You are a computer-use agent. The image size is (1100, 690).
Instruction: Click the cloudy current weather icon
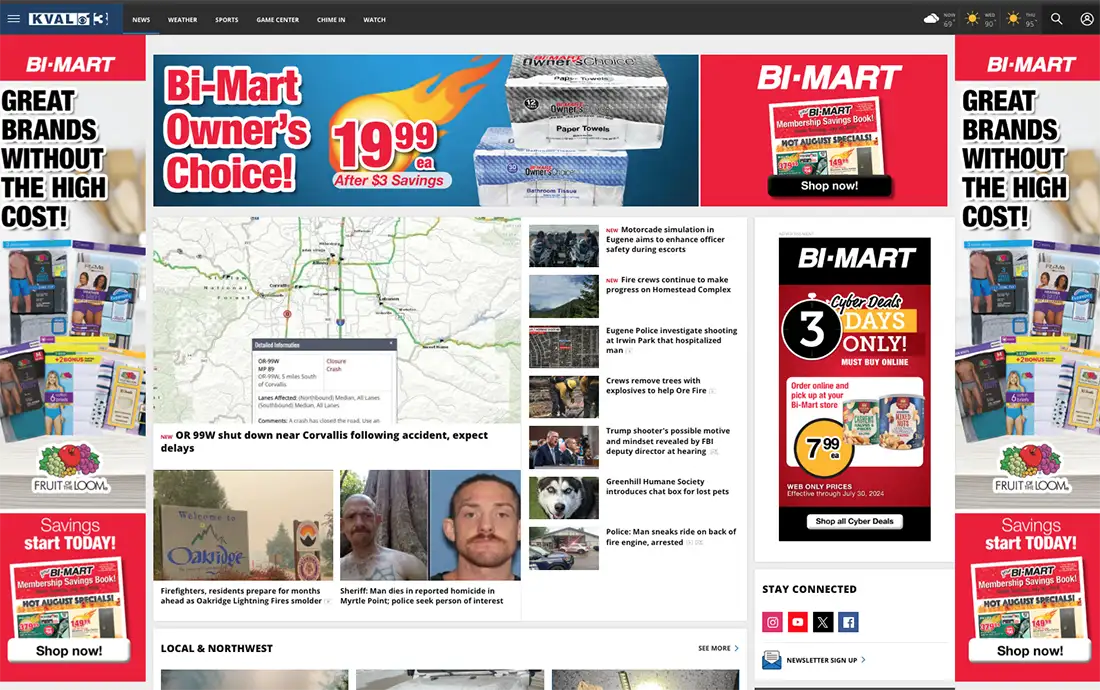pos(931,19)
